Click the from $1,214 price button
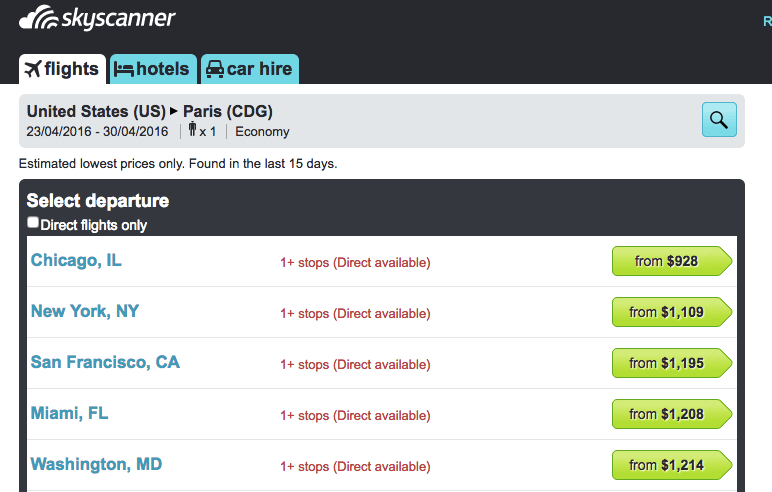This screenshot has height=492, width=772. tap(672, 465)
